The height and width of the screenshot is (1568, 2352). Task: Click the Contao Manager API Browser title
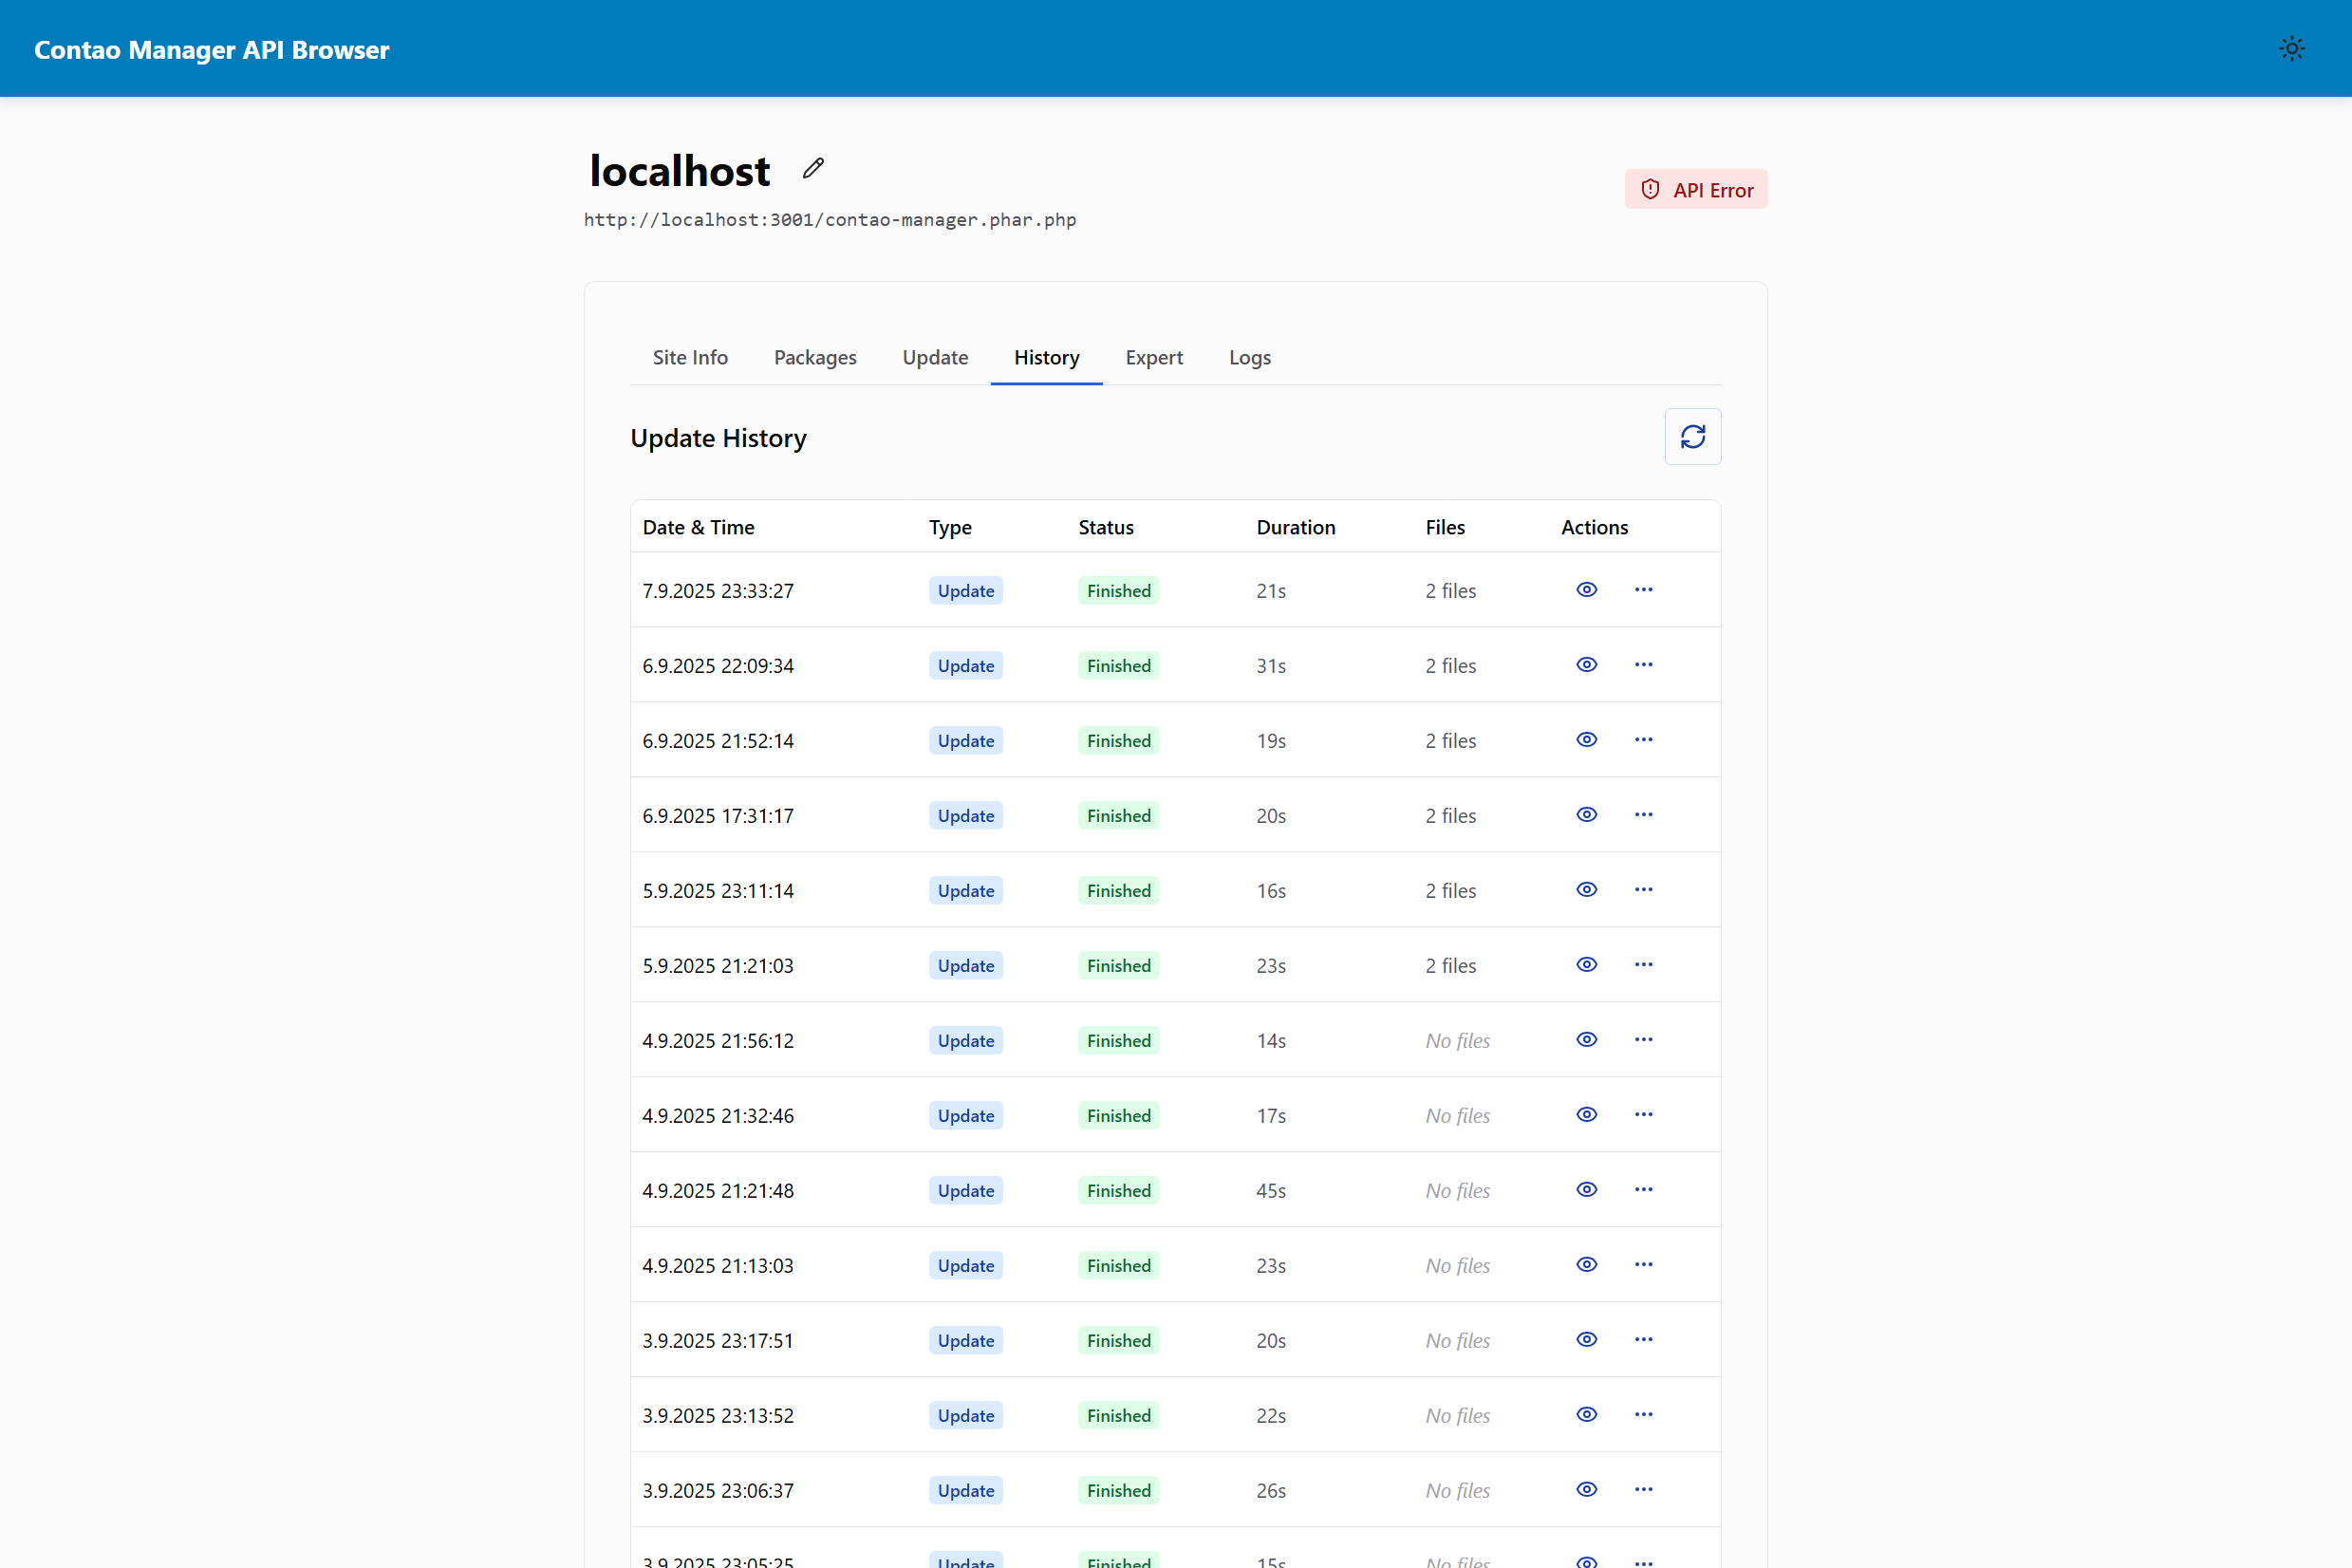(211, 50)
